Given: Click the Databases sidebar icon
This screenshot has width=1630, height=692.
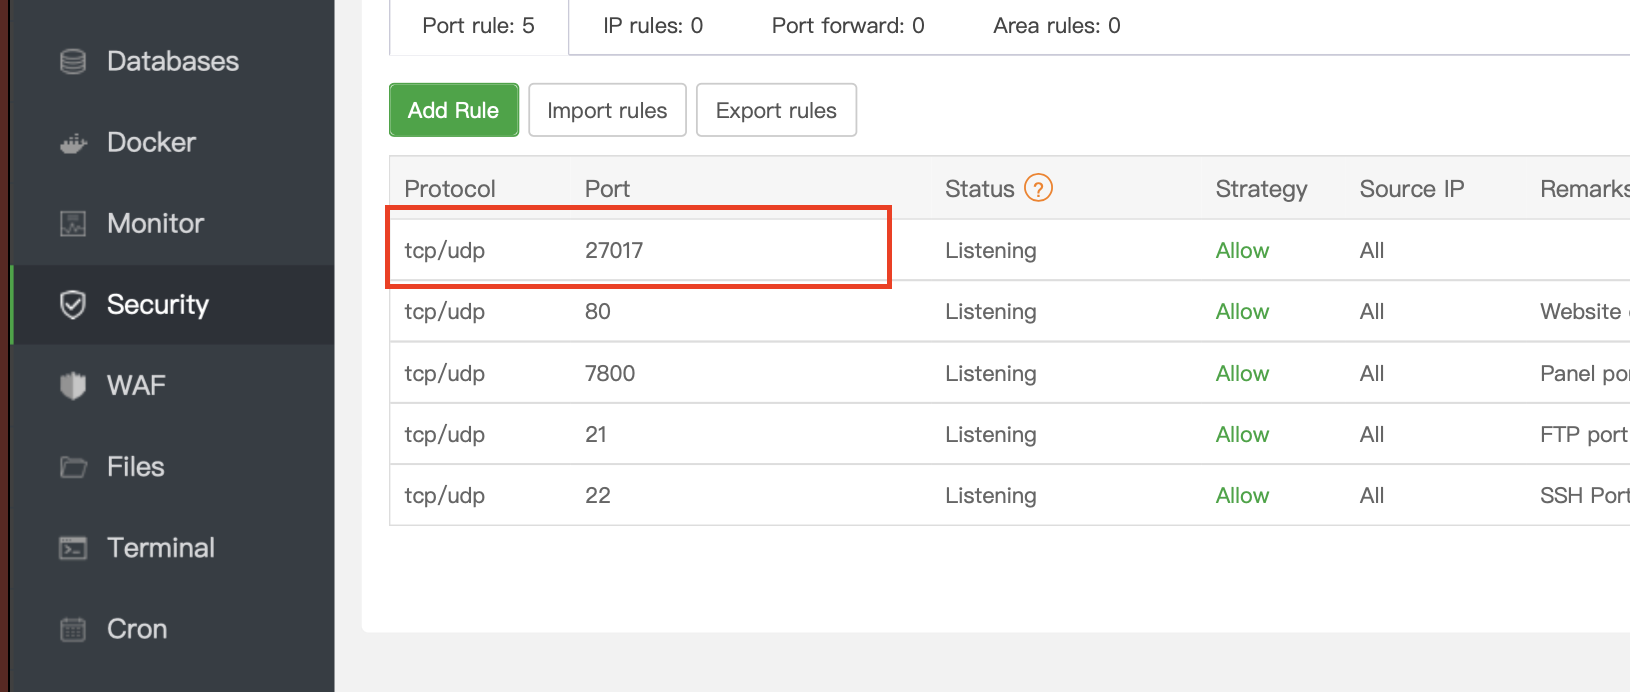Looking at the screenshot, I should point(73,62).
